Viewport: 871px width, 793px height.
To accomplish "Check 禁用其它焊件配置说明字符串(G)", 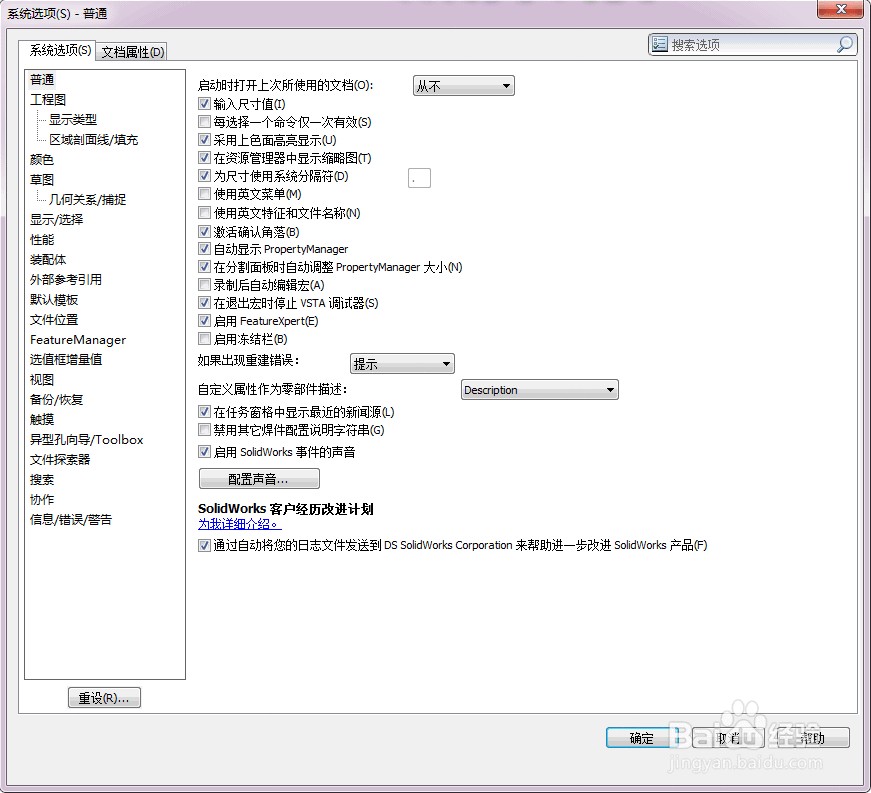I will pos(204,430).
